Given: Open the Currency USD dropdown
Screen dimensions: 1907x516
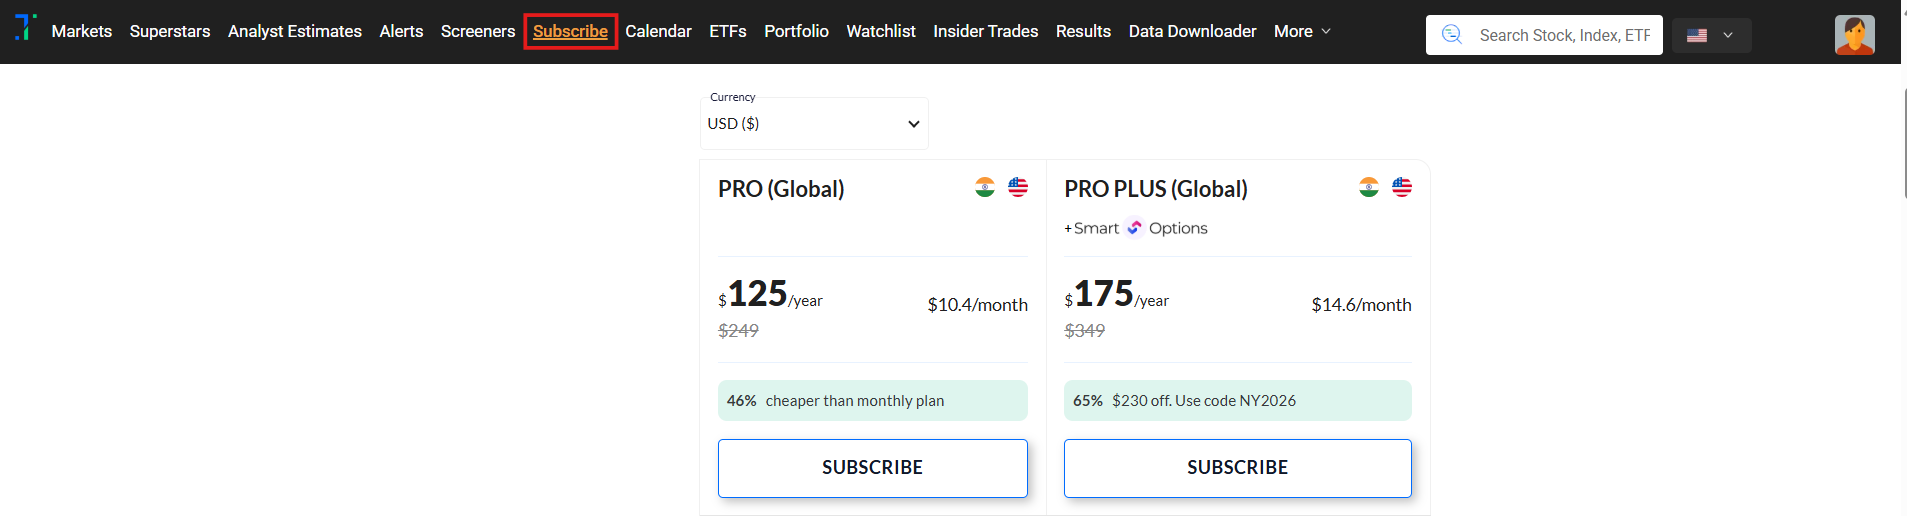Looking at the screenshot, I should 814,124.
